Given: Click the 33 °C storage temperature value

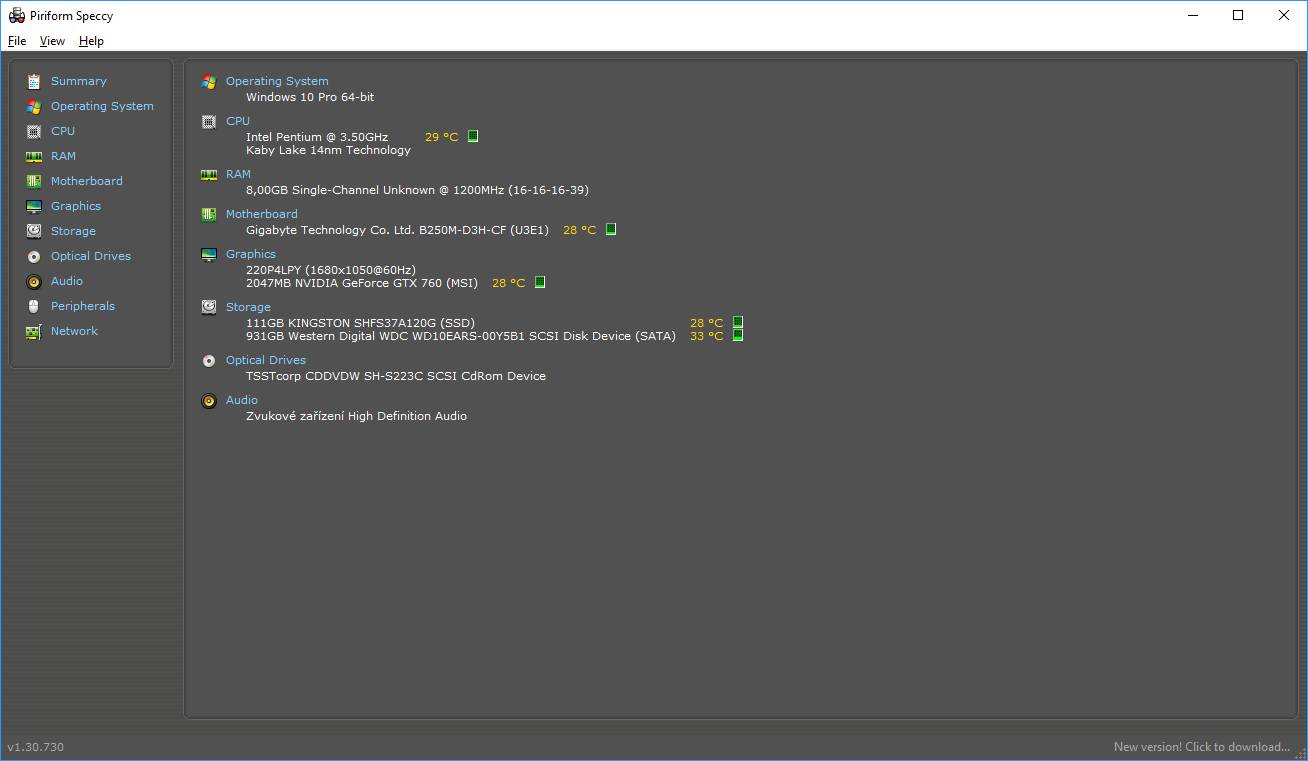Looking at the screenshot, I should pyautogui.click(x=706, y=336).
